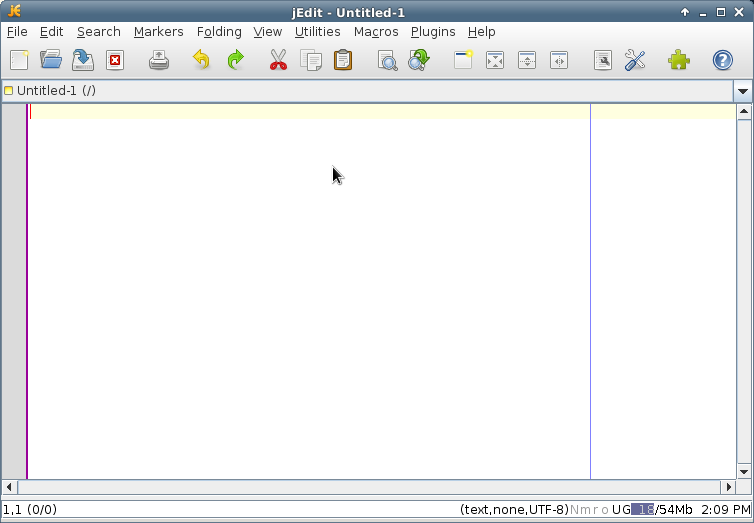Open Find dialog via the magnifier icon
This screenshot has width=754, height=523.
388,61
